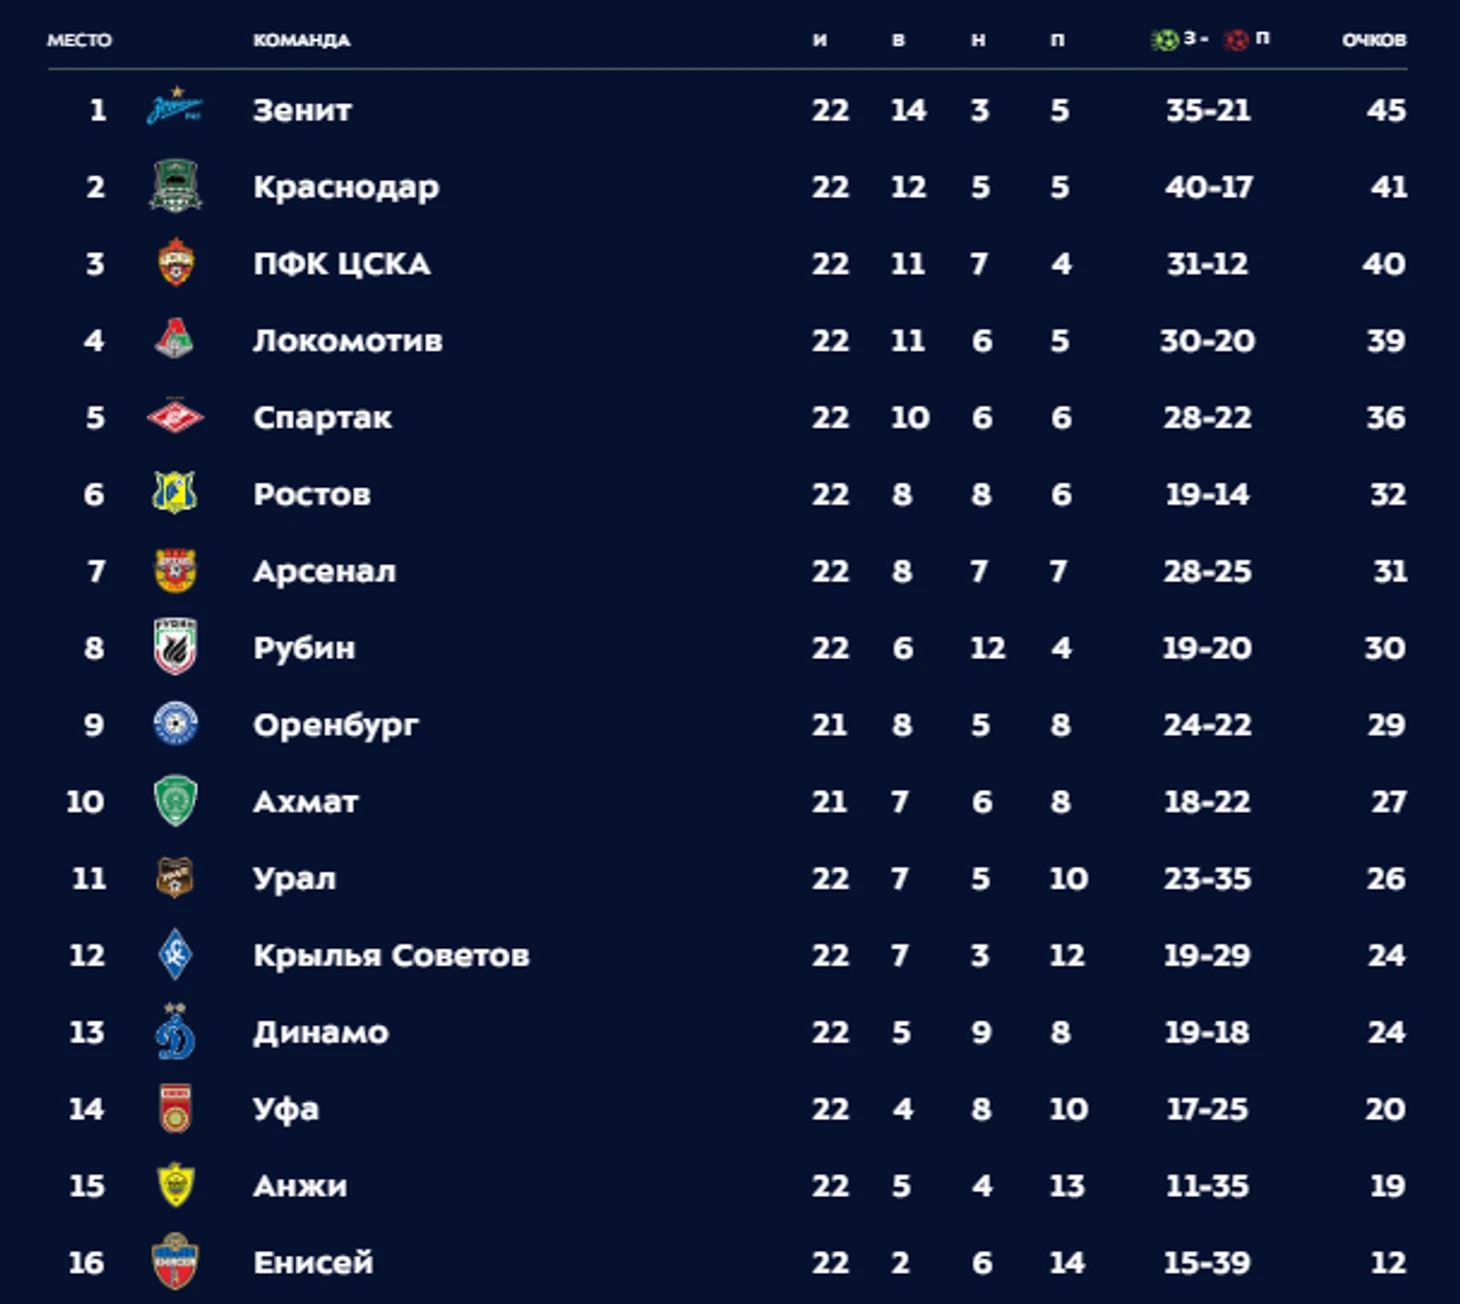Click the Rostov club crest
This screenshot has width=1460, height=1304.
click(x=175, y=493)
